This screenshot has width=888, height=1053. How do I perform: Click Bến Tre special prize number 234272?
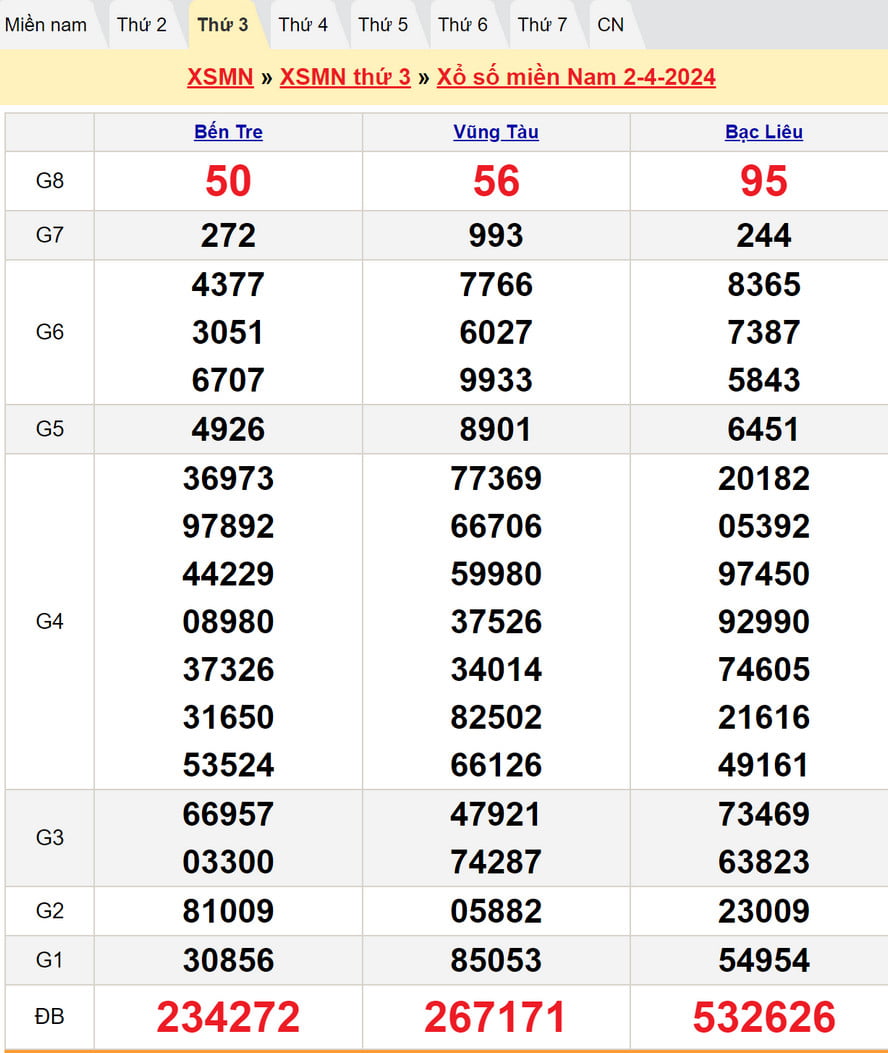click(228, 1017)
